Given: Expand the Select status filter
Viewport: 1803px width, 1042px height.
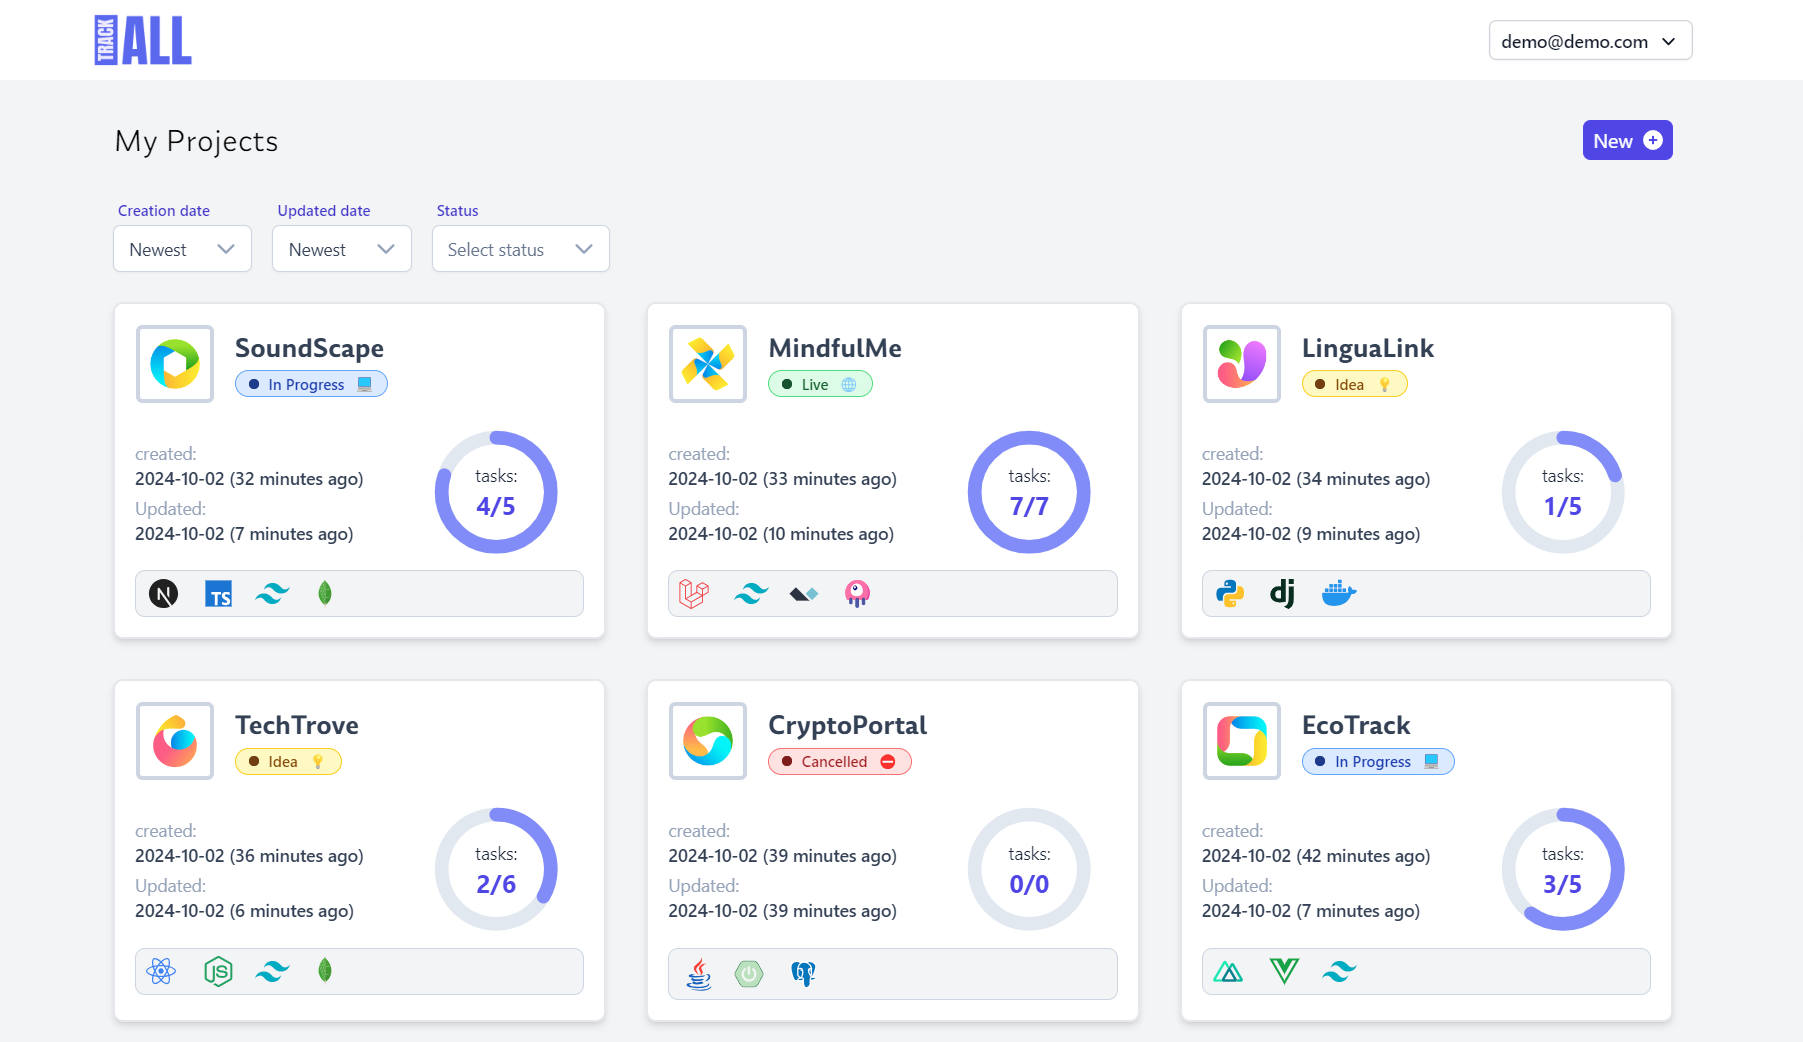Looking at the screenshot, I should [x=520, y=249].
